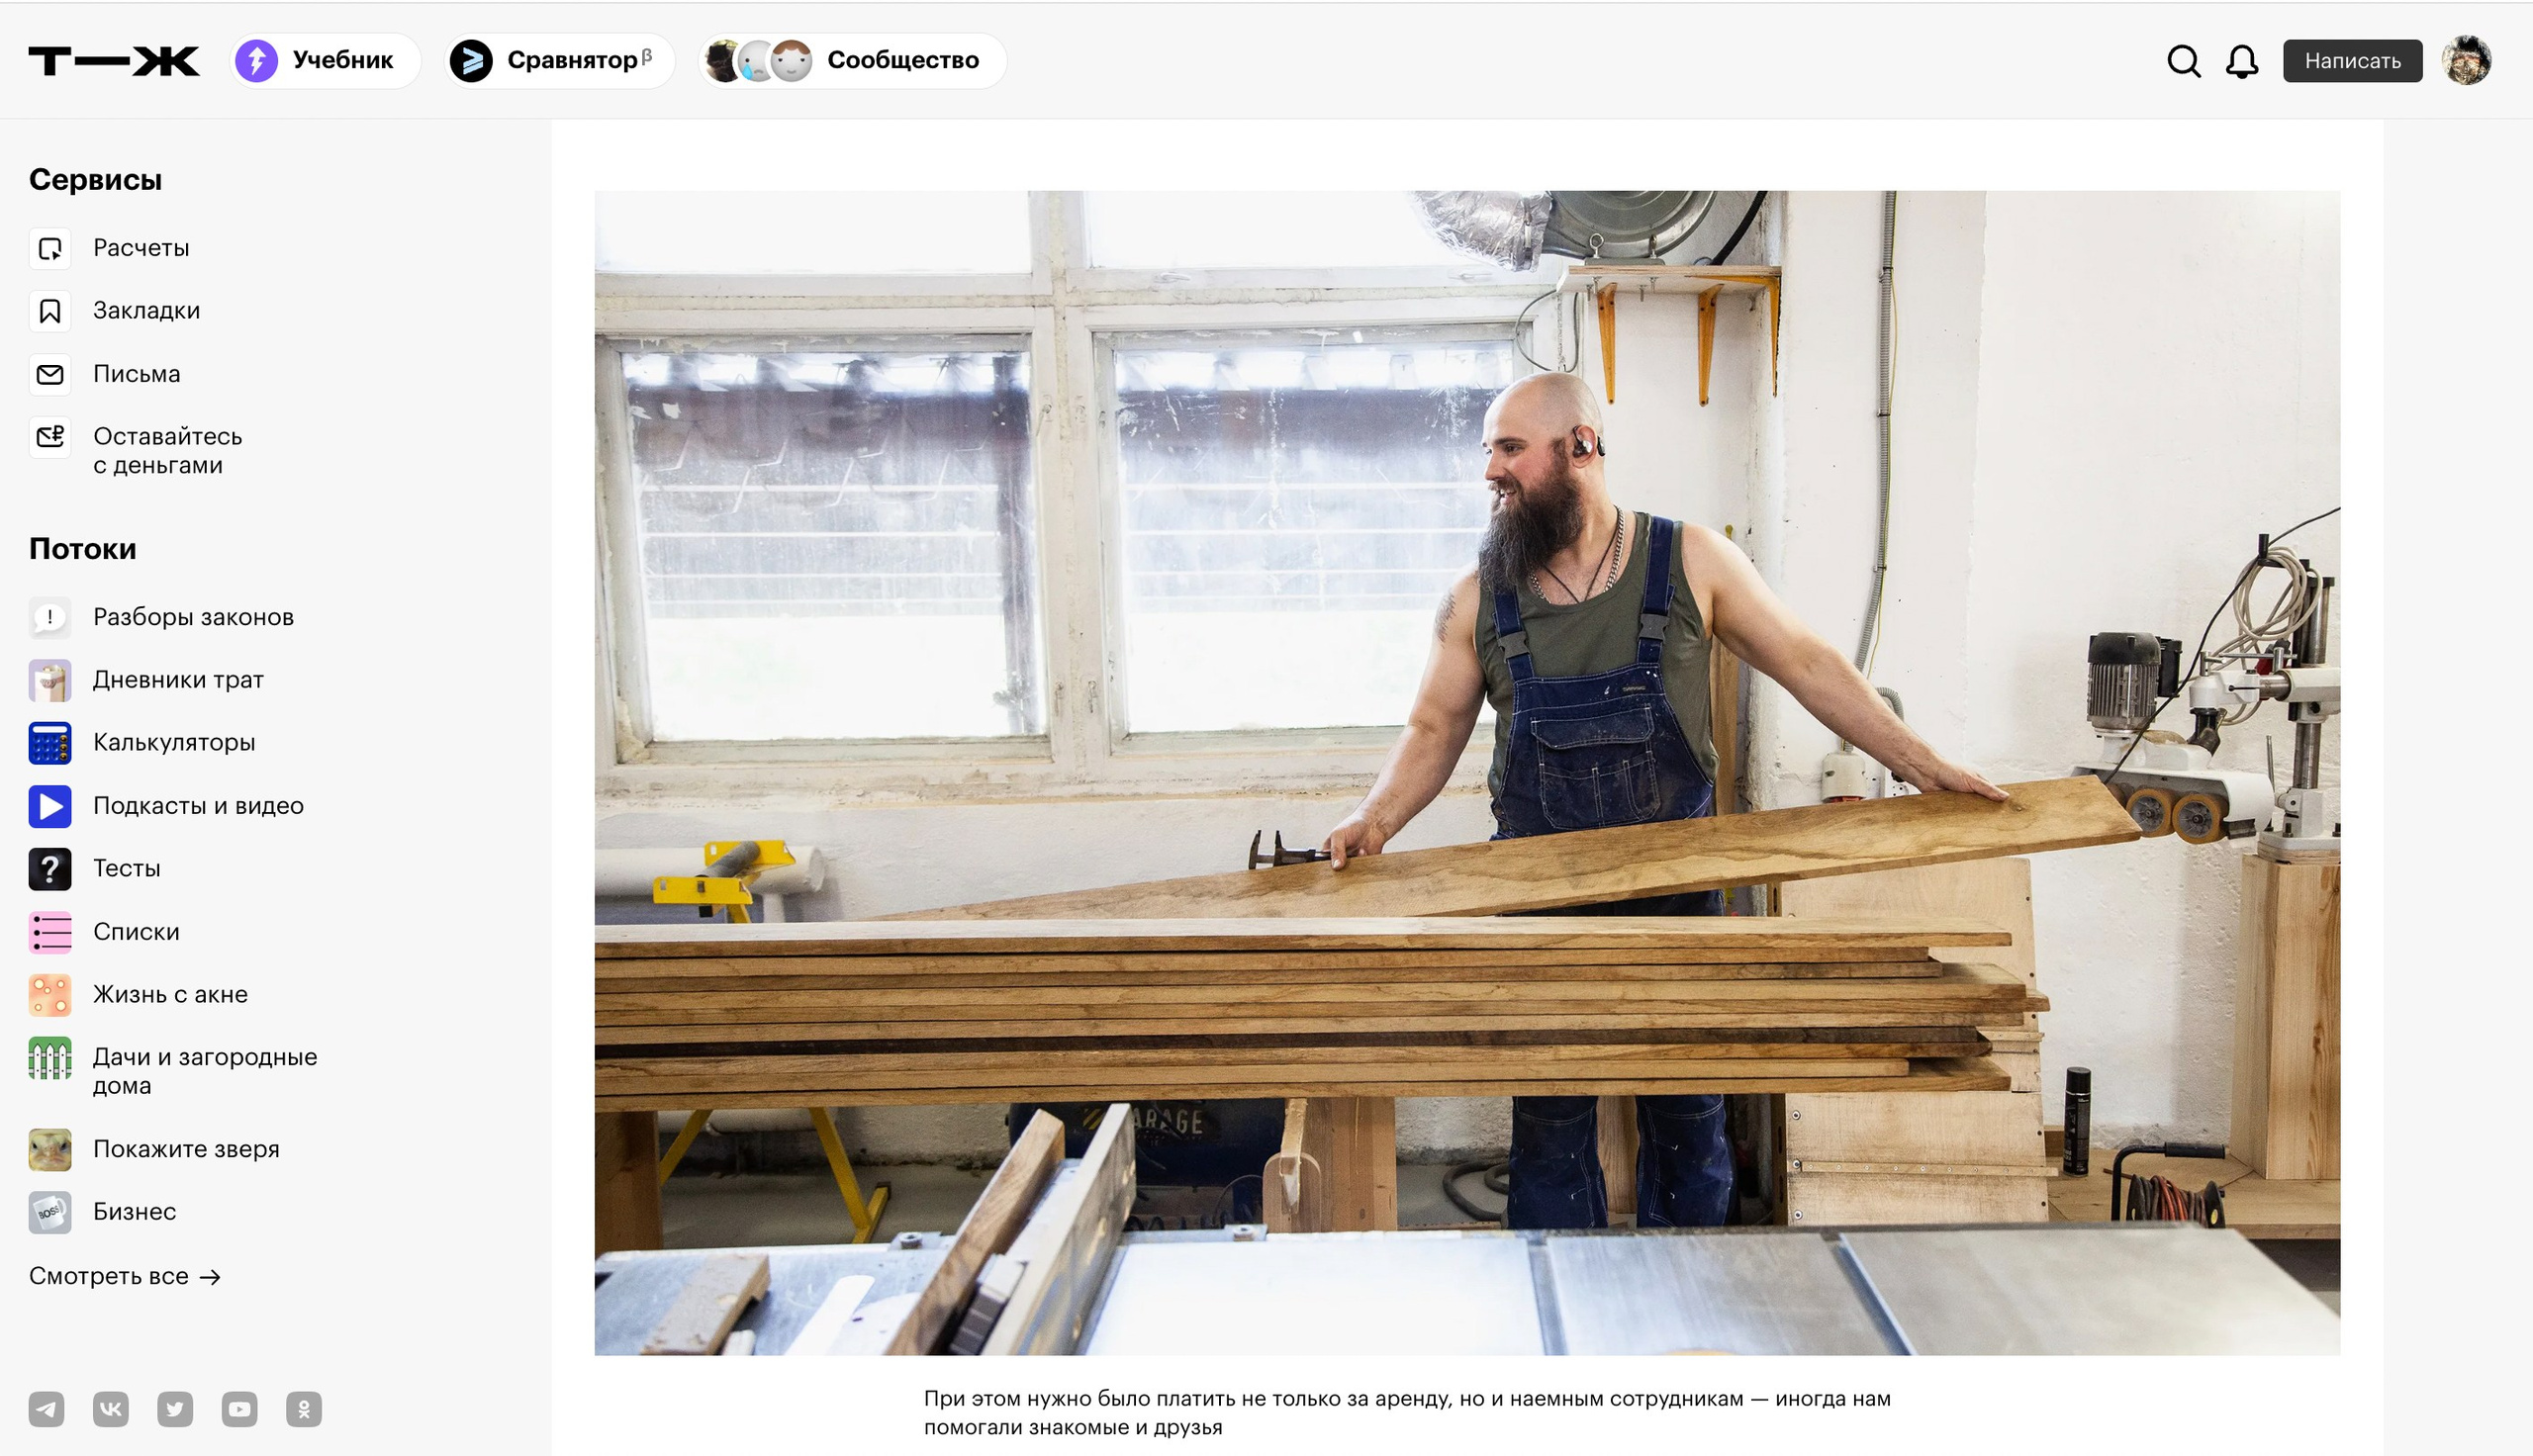The width and height of the screenshot is (2533, 1456).
Task: Click the Тесты question mark icon
Action: pyautogui.click(x=50, y=869)
